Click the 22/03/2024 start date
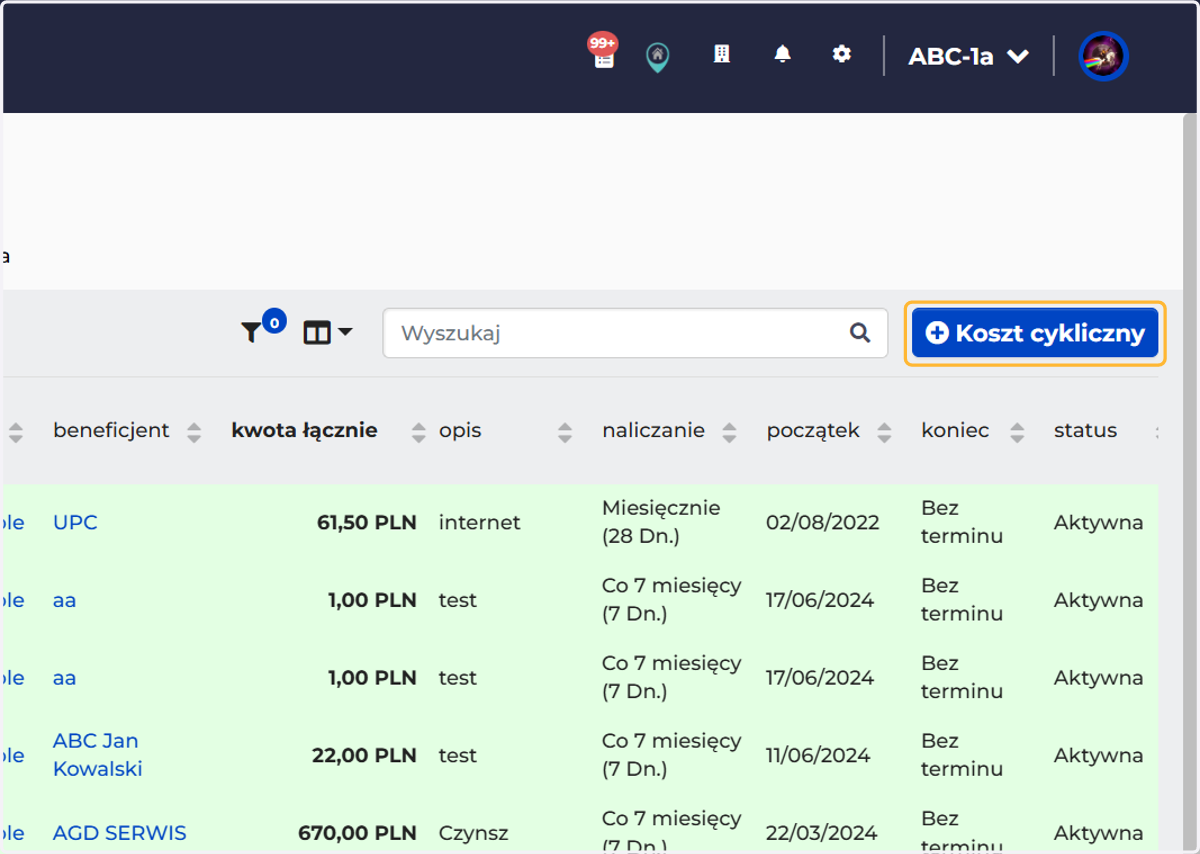The height and width of the screenshot is (854, 1200). [821, 833]
